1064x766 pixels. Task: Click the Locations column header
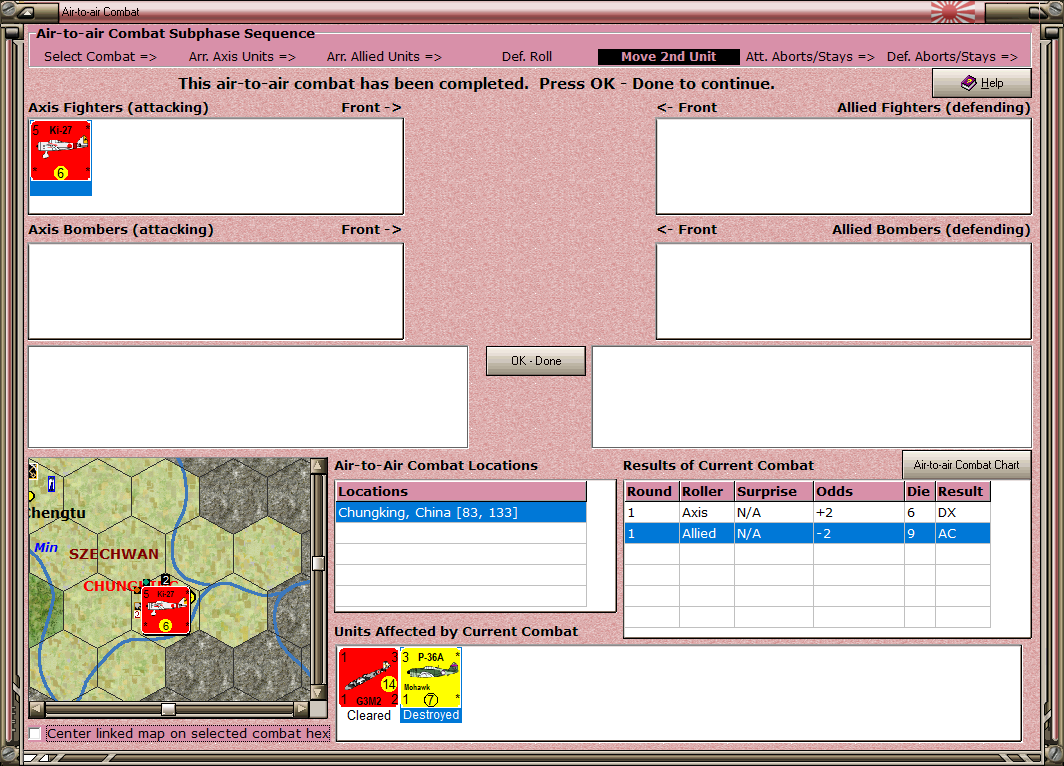click(461, 491)
